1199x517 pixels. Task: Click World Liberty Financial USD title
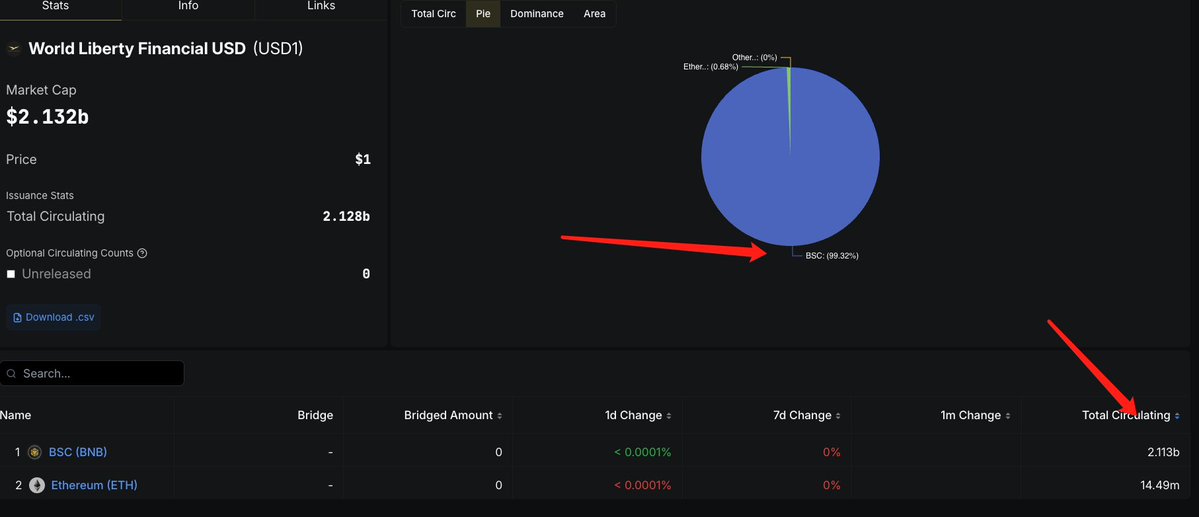tap(137, 49)
